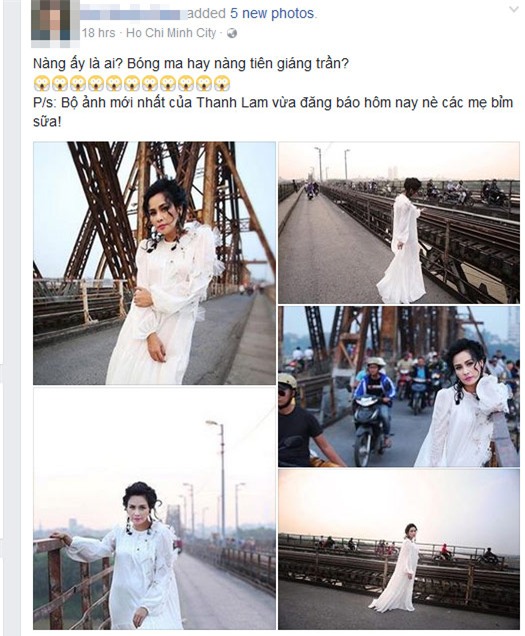
Task: Open large photo of woman by bridge trusses
Action: coord(154,263)
